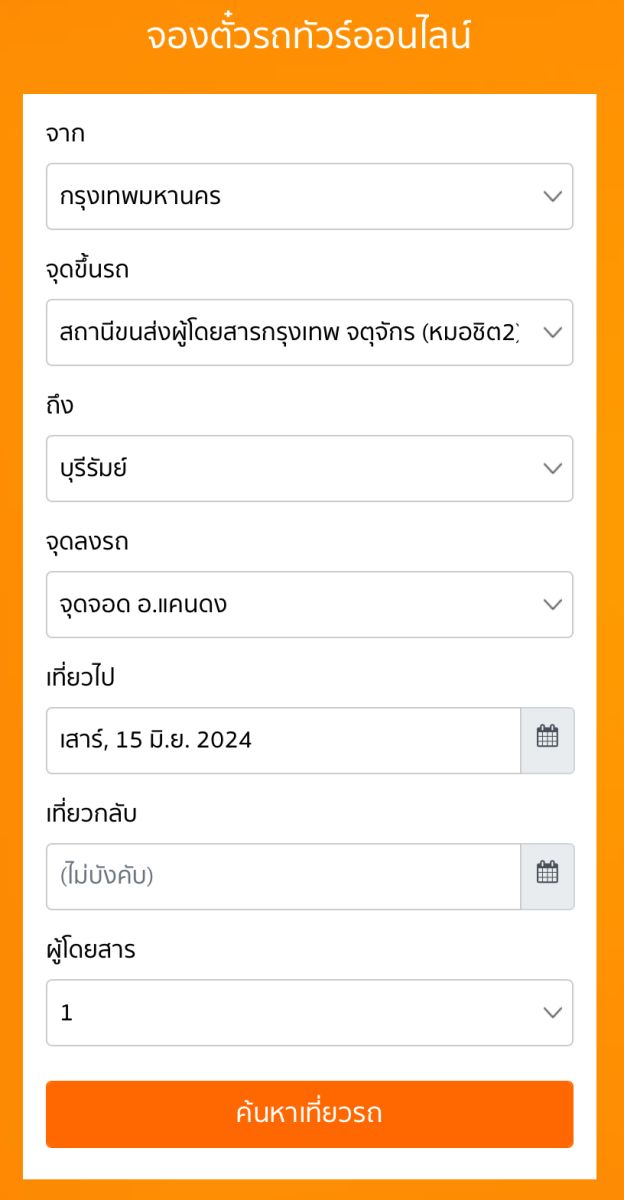Click the ถึง field label

60,406
